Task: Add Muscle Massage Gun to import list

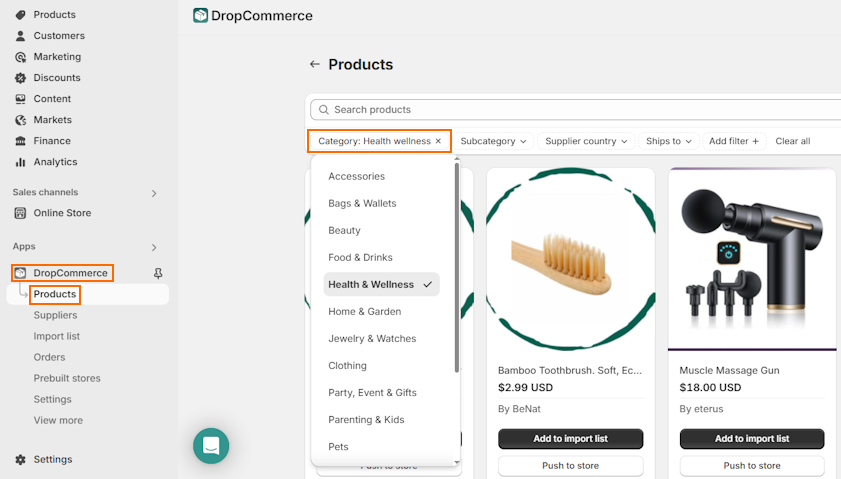Action: point(751,439)
